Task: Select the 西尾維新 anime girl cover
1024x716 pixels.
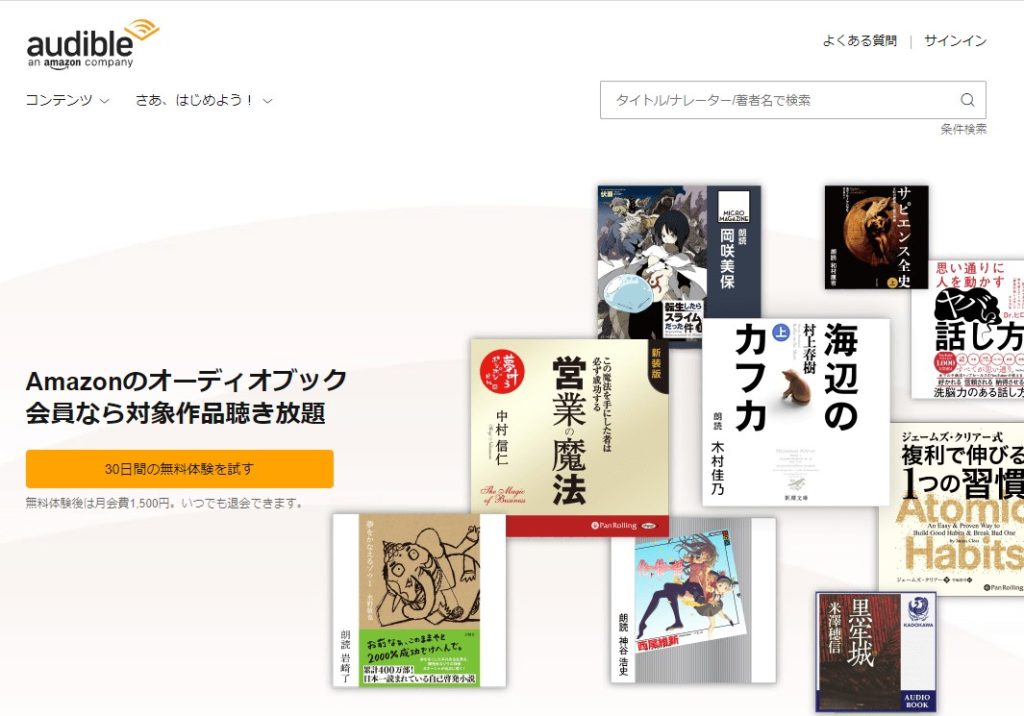Action: (x=693, y=600)
